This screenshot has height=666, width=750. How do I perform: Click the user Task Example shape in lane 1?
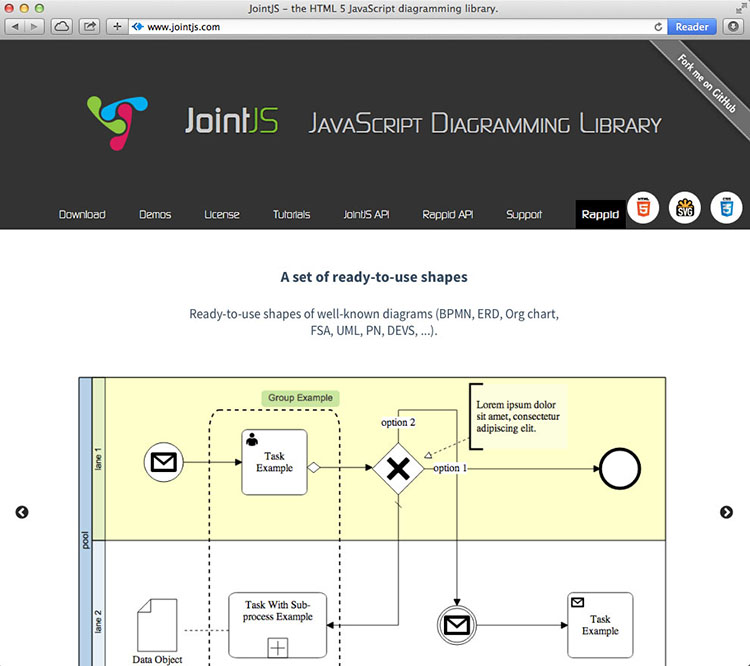pyautogui.click(x=275, y=462)
